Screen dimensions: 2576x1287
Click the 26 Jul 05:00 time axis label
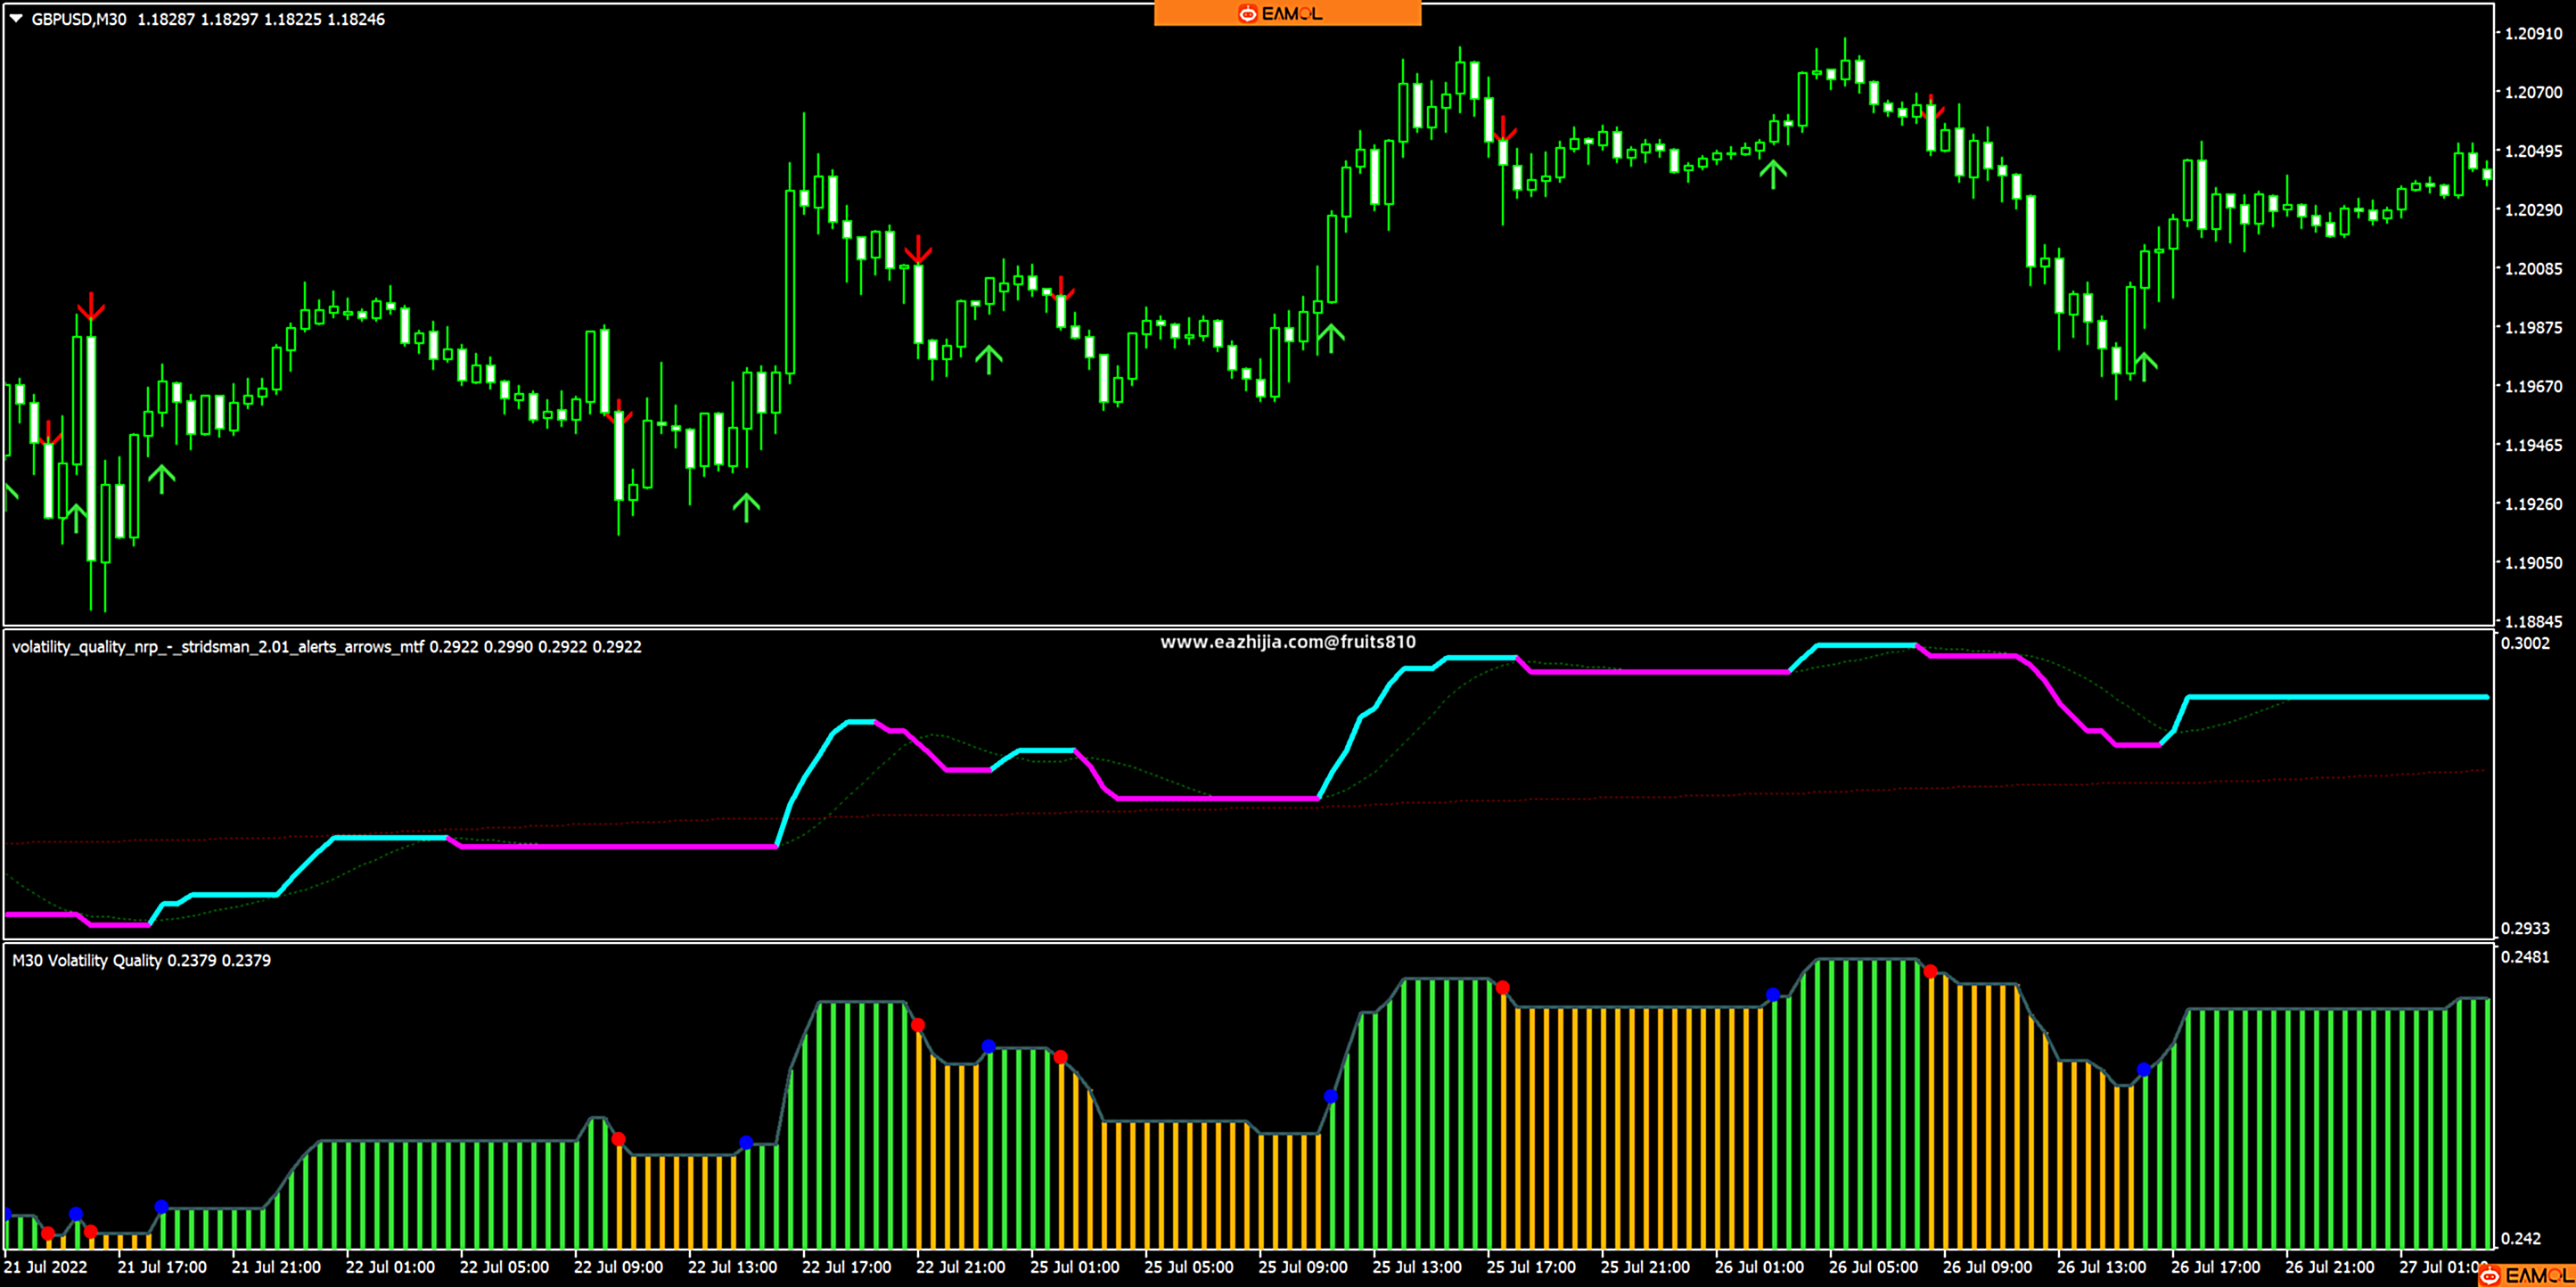coord(1873,1267)
